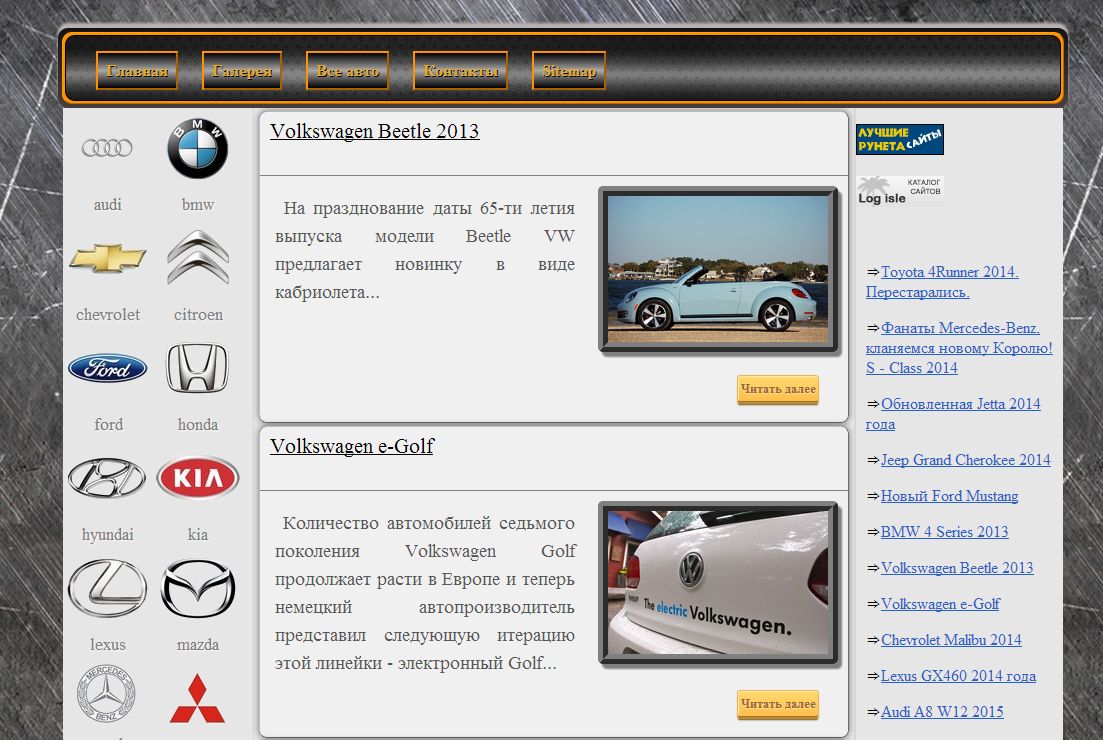Image resolution: width=1103 pixels, height=740 pixels.
Task: Open the lexus text label link
Action: point(108,644)
